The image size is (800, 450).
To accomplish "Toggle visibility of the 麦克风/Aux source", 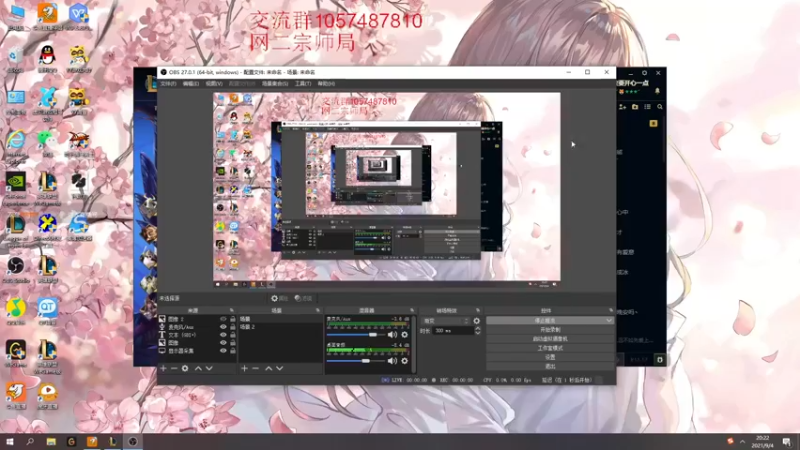I will click(x=223, y=327).
